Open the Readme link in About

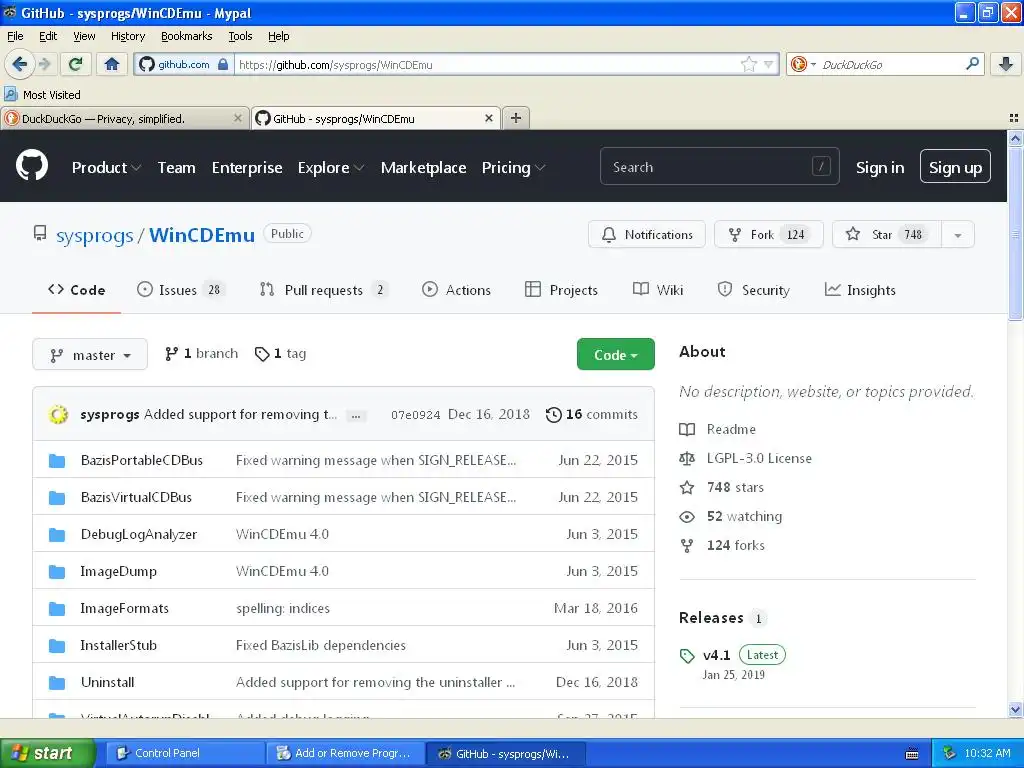731,429
